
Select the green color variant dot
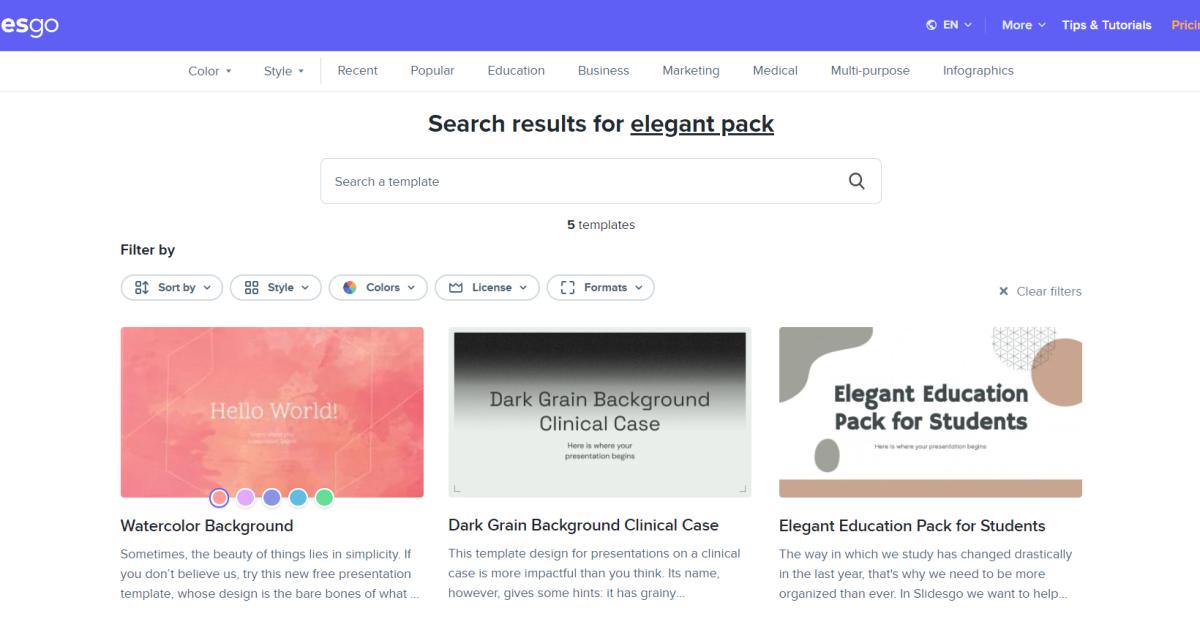tap(324, 498)
